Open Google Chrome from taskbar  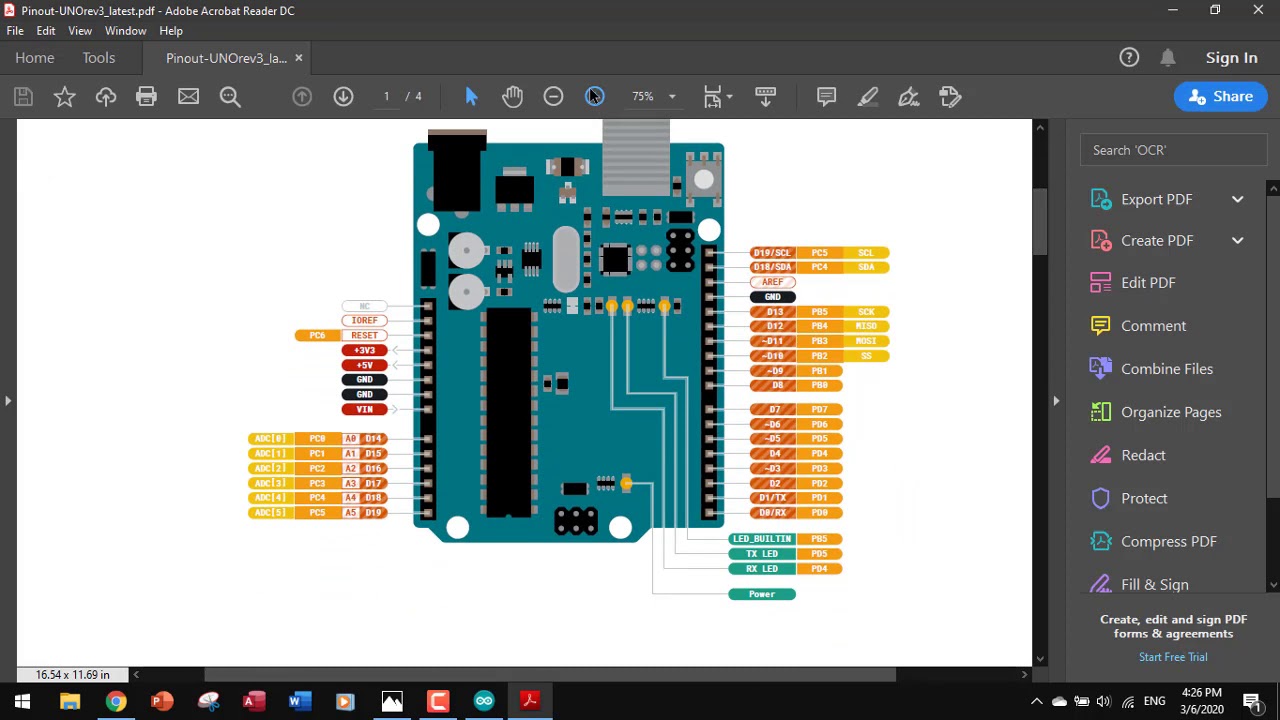pyautogui.click(x=116, y=701)
